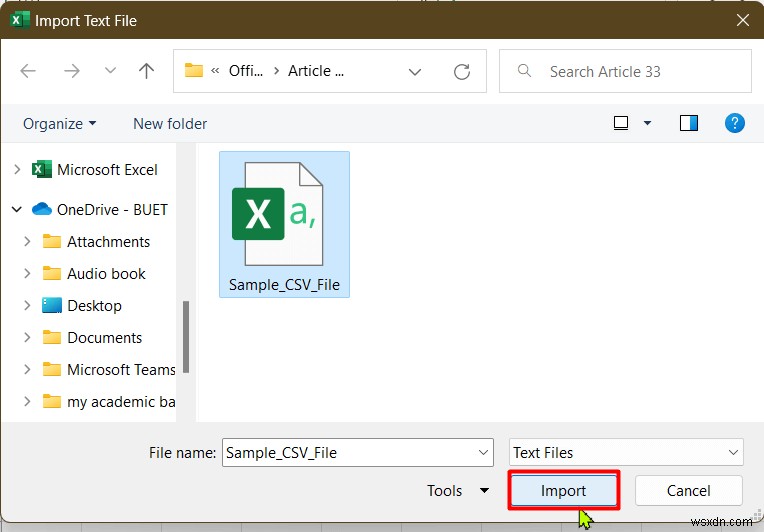The width and height of the screenshot is (764, 532).
Task: Click the Cancel button
Action: [688, 491]
